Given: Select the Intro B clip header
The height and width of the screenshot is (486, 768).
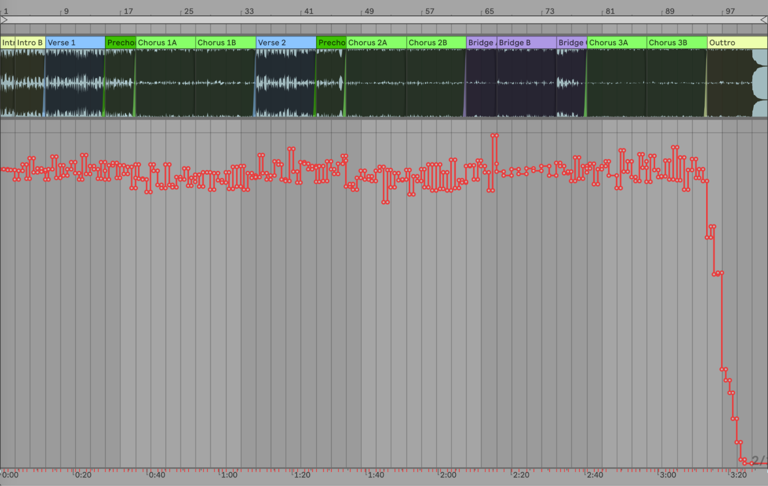Looking at the screenshot, I should point(29,43).
